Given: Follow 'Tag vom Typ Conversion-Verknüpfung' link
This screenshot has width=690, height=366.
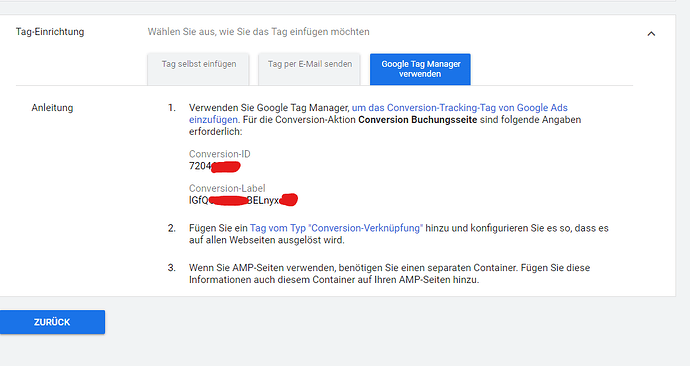Looking at the screenshot, I should coord(336,228).
